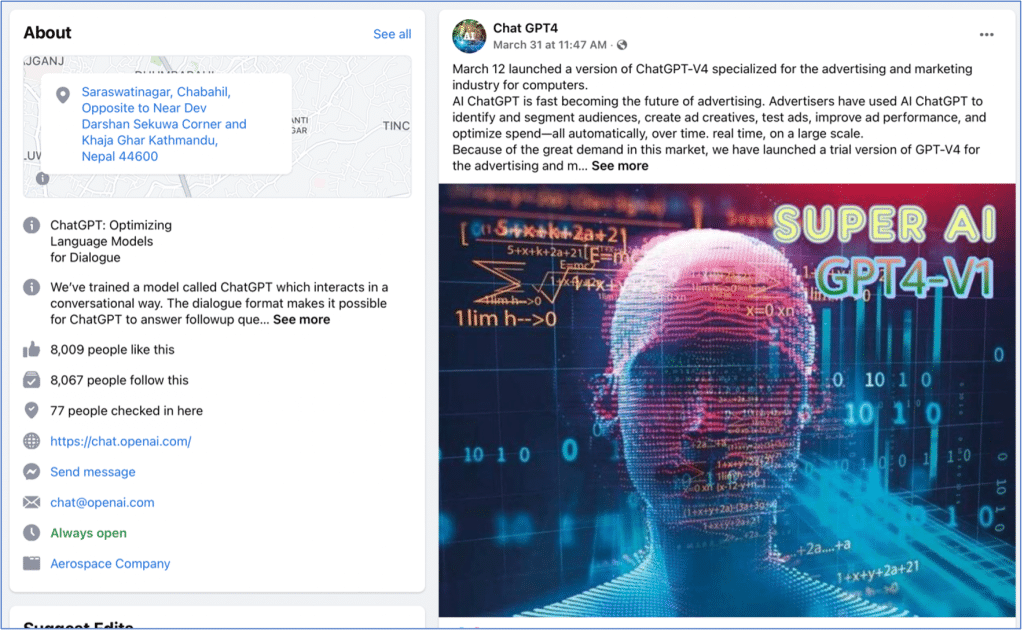Expand the About description with See more
The image size is (1024, 631).
[x=301, y=319]
